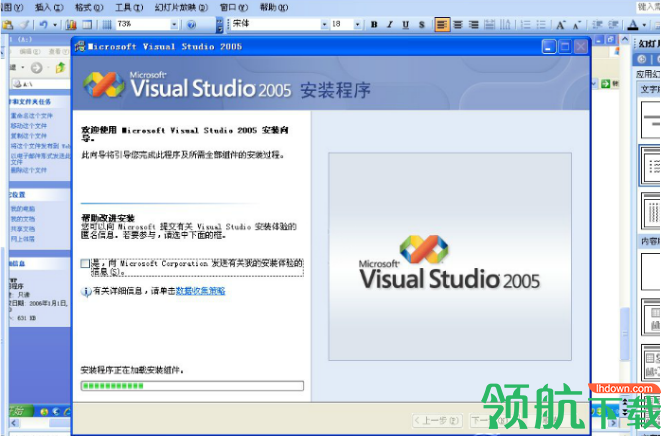This screenshot has width=661, height=436.
Task: Click the scroll left arrow at bottom
Action: coord(14,423)
